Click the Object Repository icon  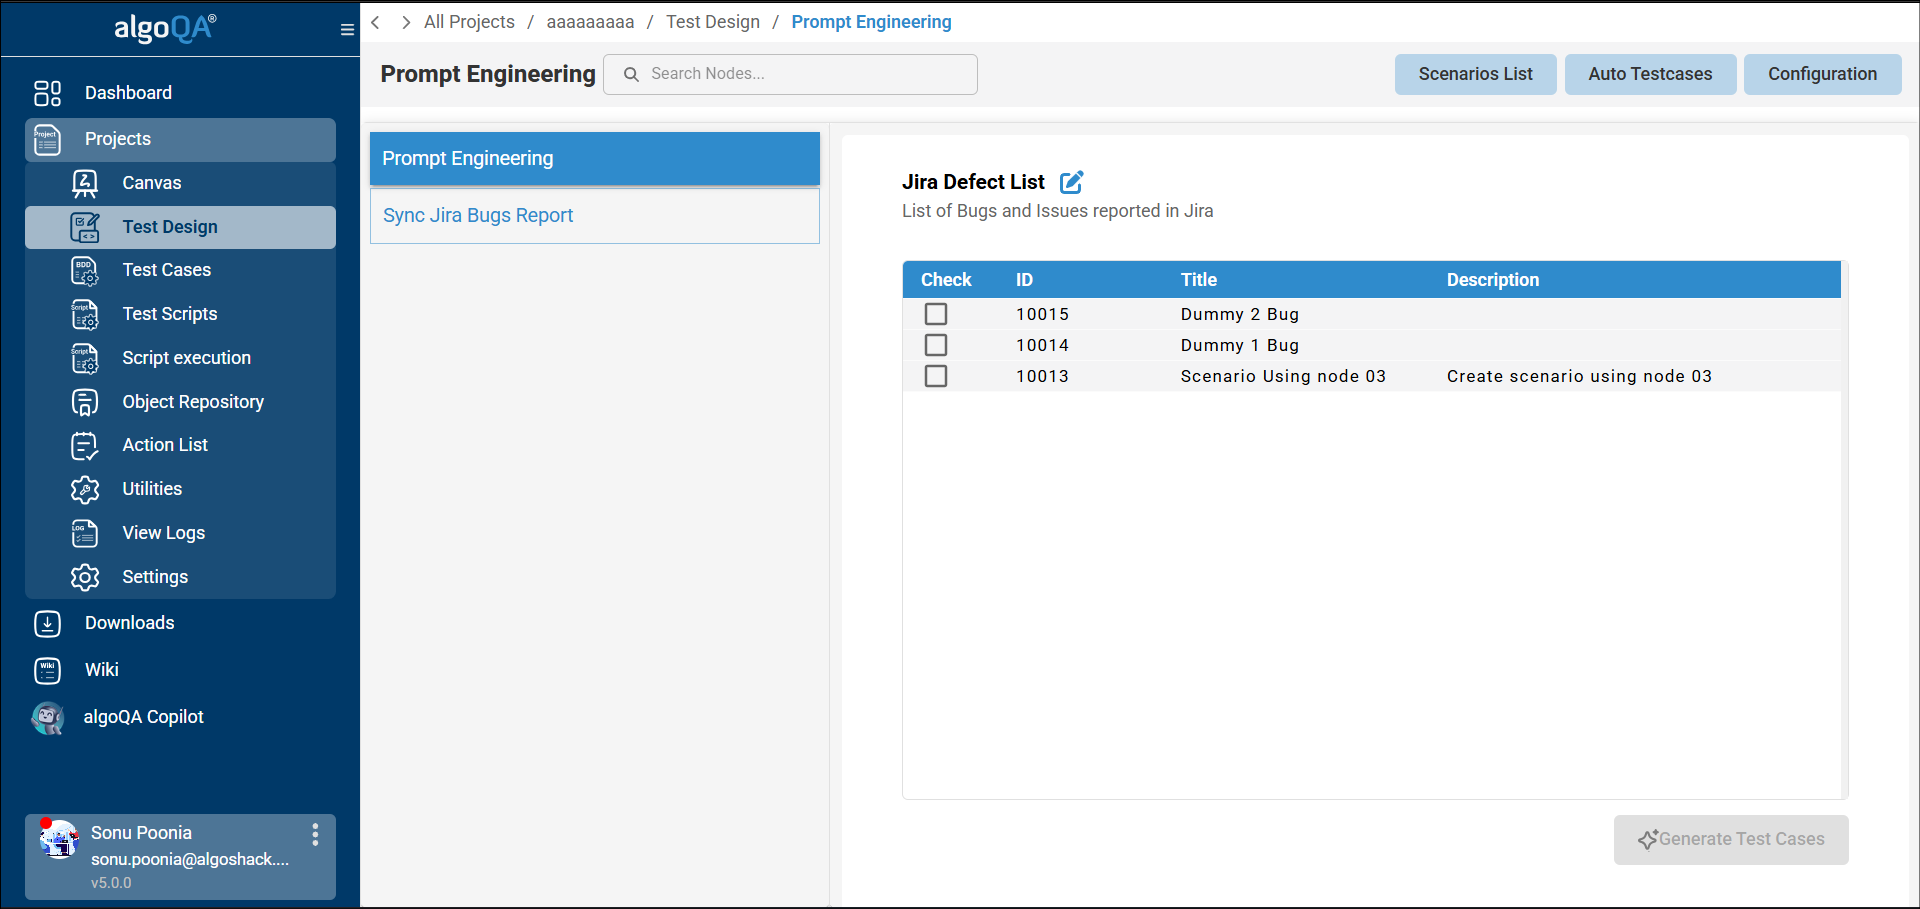[85, 402]
